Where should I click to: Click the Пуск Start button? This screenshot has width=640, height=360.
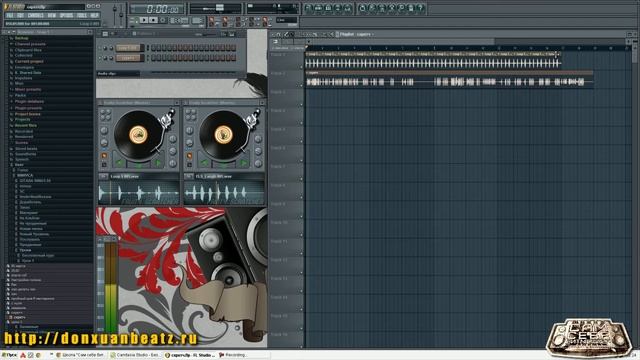[x=9, y=355]
